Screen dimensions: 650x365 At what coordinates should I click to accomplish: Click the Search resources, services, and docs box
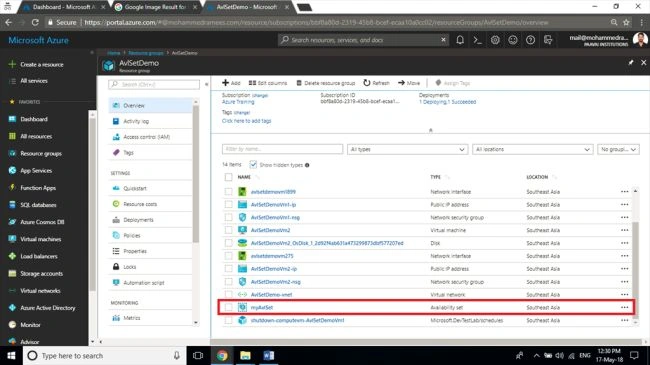[x=363, y=40]
